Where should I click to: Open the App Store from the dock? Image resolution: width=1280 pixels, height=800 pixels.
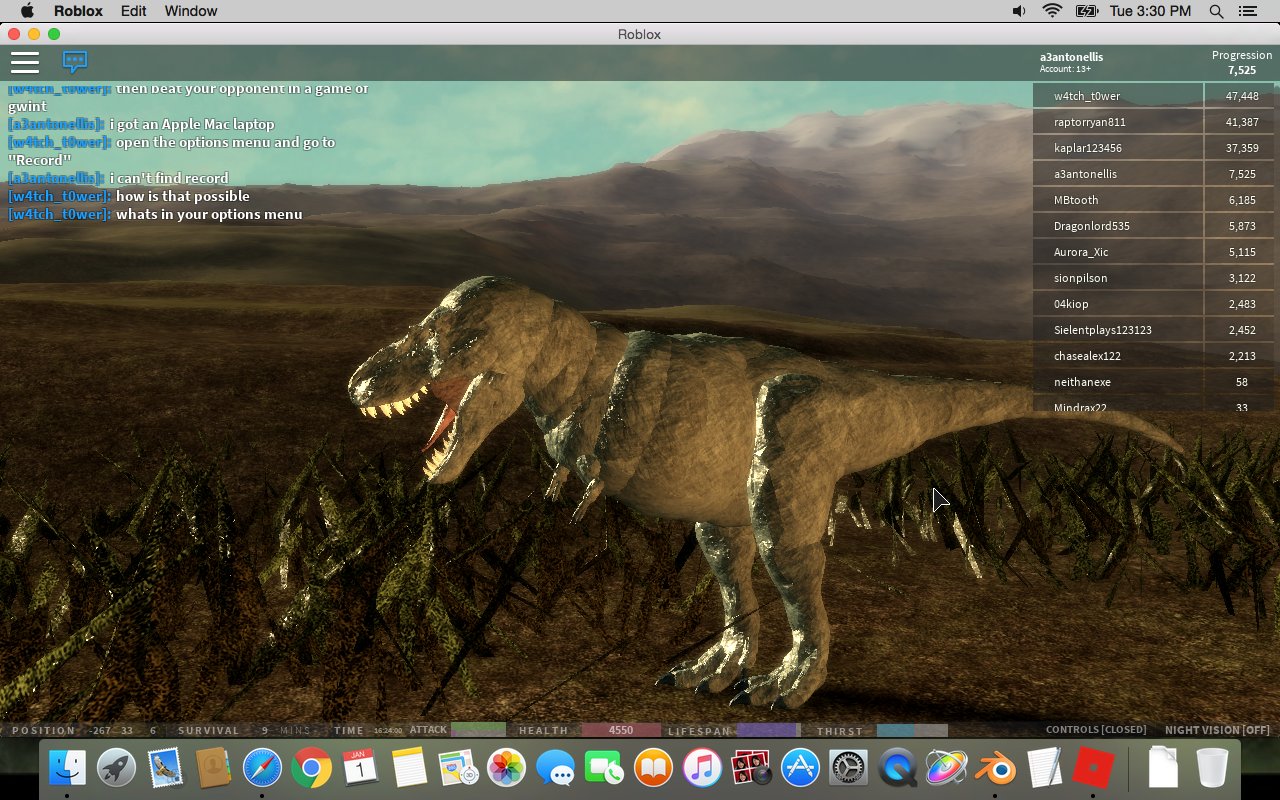[800, 768]
